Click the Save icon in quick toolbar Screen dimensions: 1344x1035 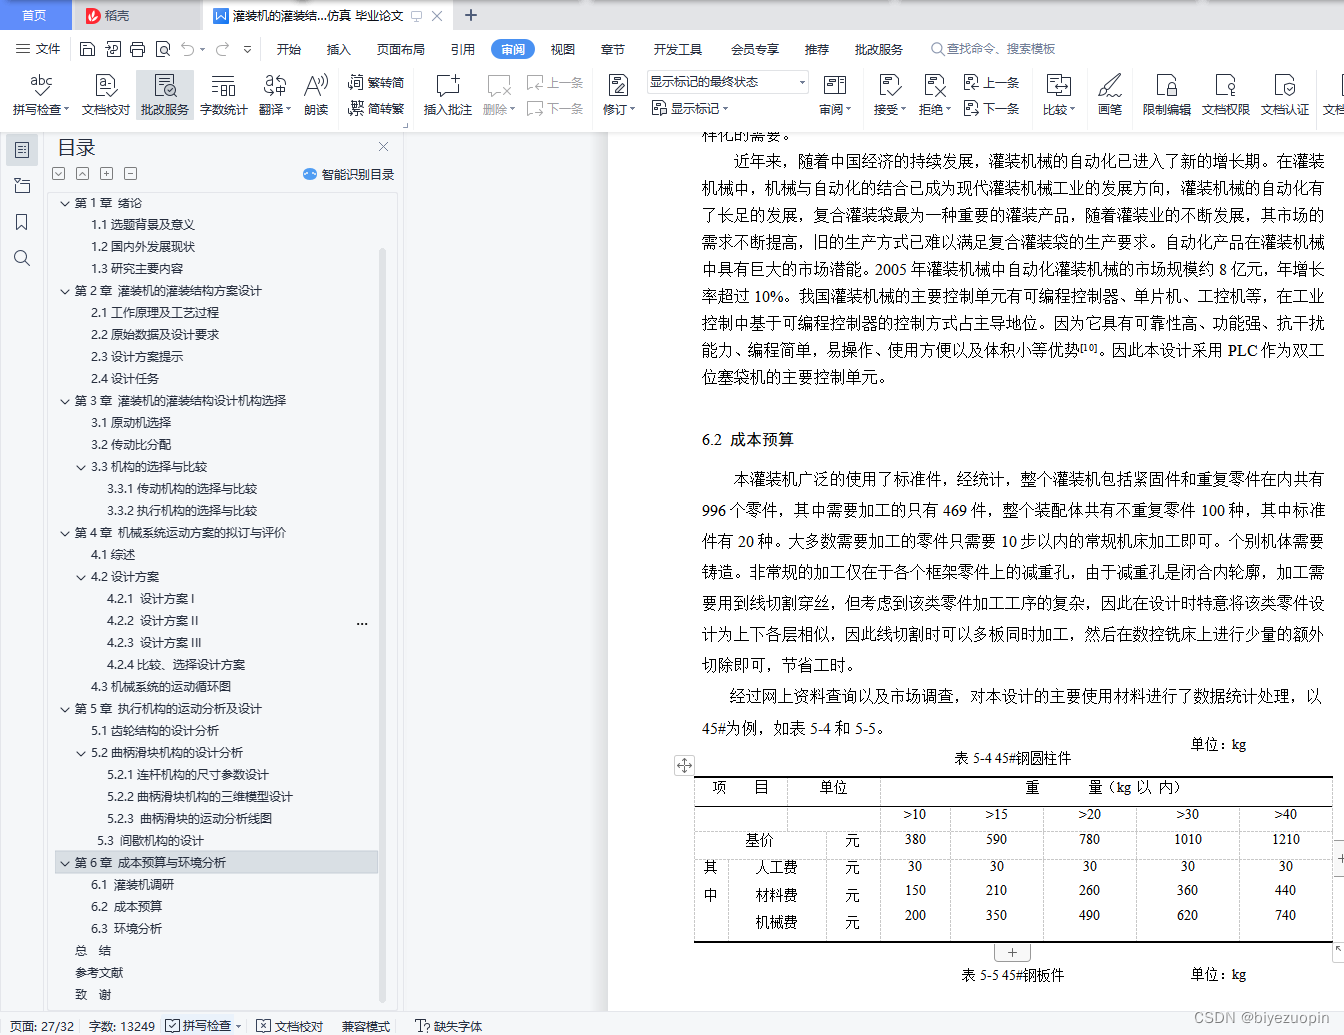click(x=87, y=49)
